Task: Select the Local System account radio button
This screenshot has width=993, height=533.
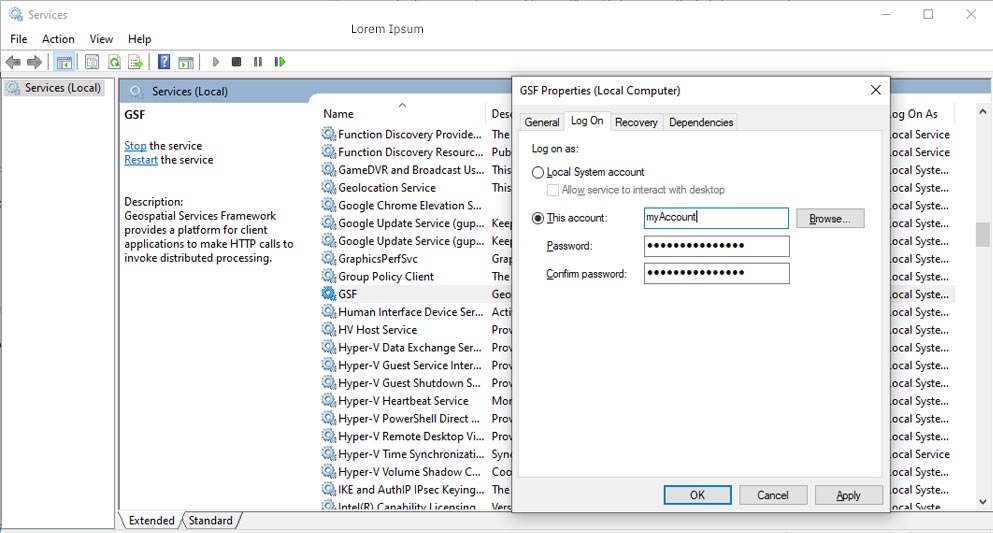Action: point(538,173)
